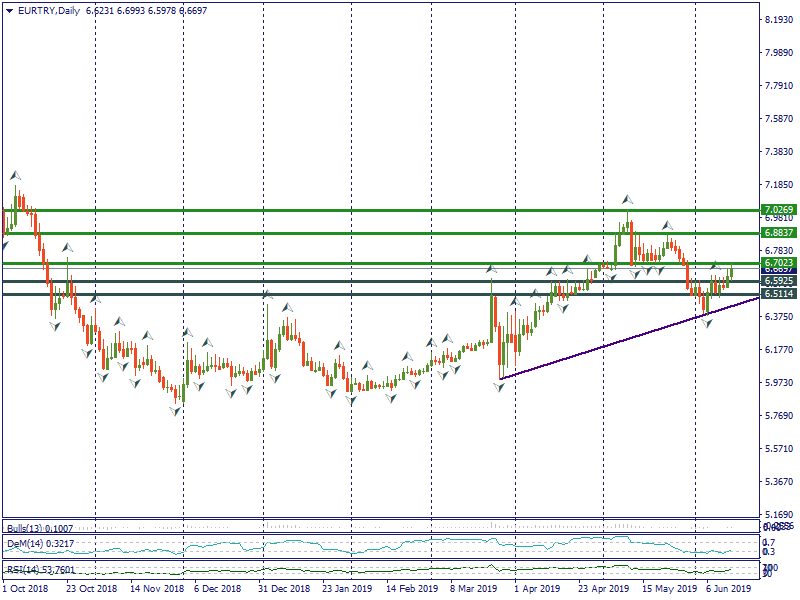Click the 23 Oct 2018 date label
The image size is (800, 600).
(91, 590)
